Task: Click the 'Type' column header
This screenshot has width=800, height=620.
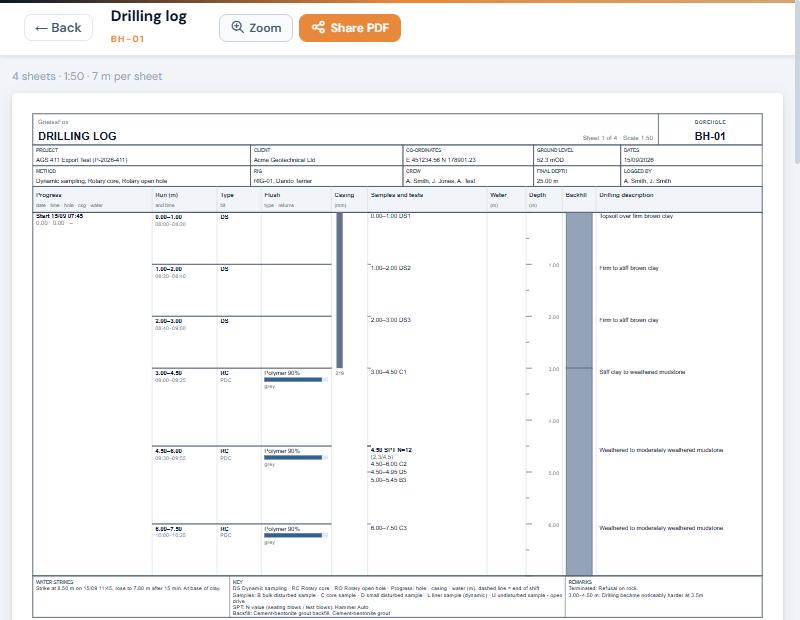Action: (x=227, y=195)
